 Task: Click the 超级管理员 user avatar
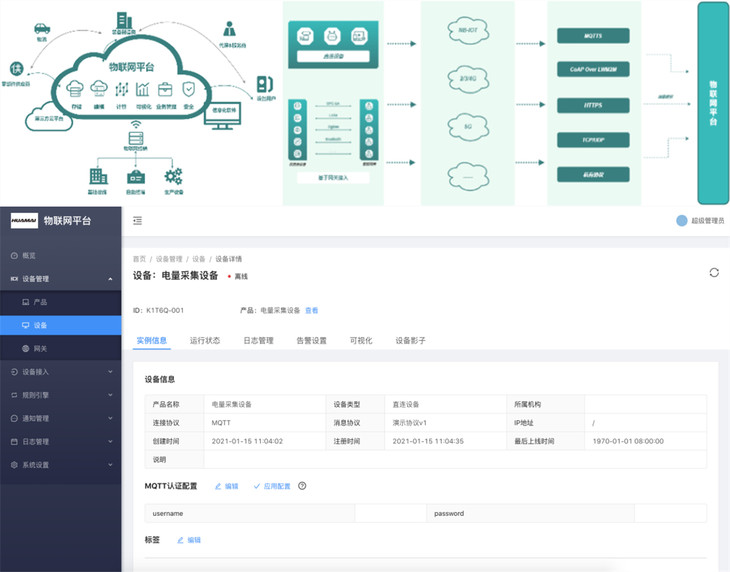tap(682, 220)
